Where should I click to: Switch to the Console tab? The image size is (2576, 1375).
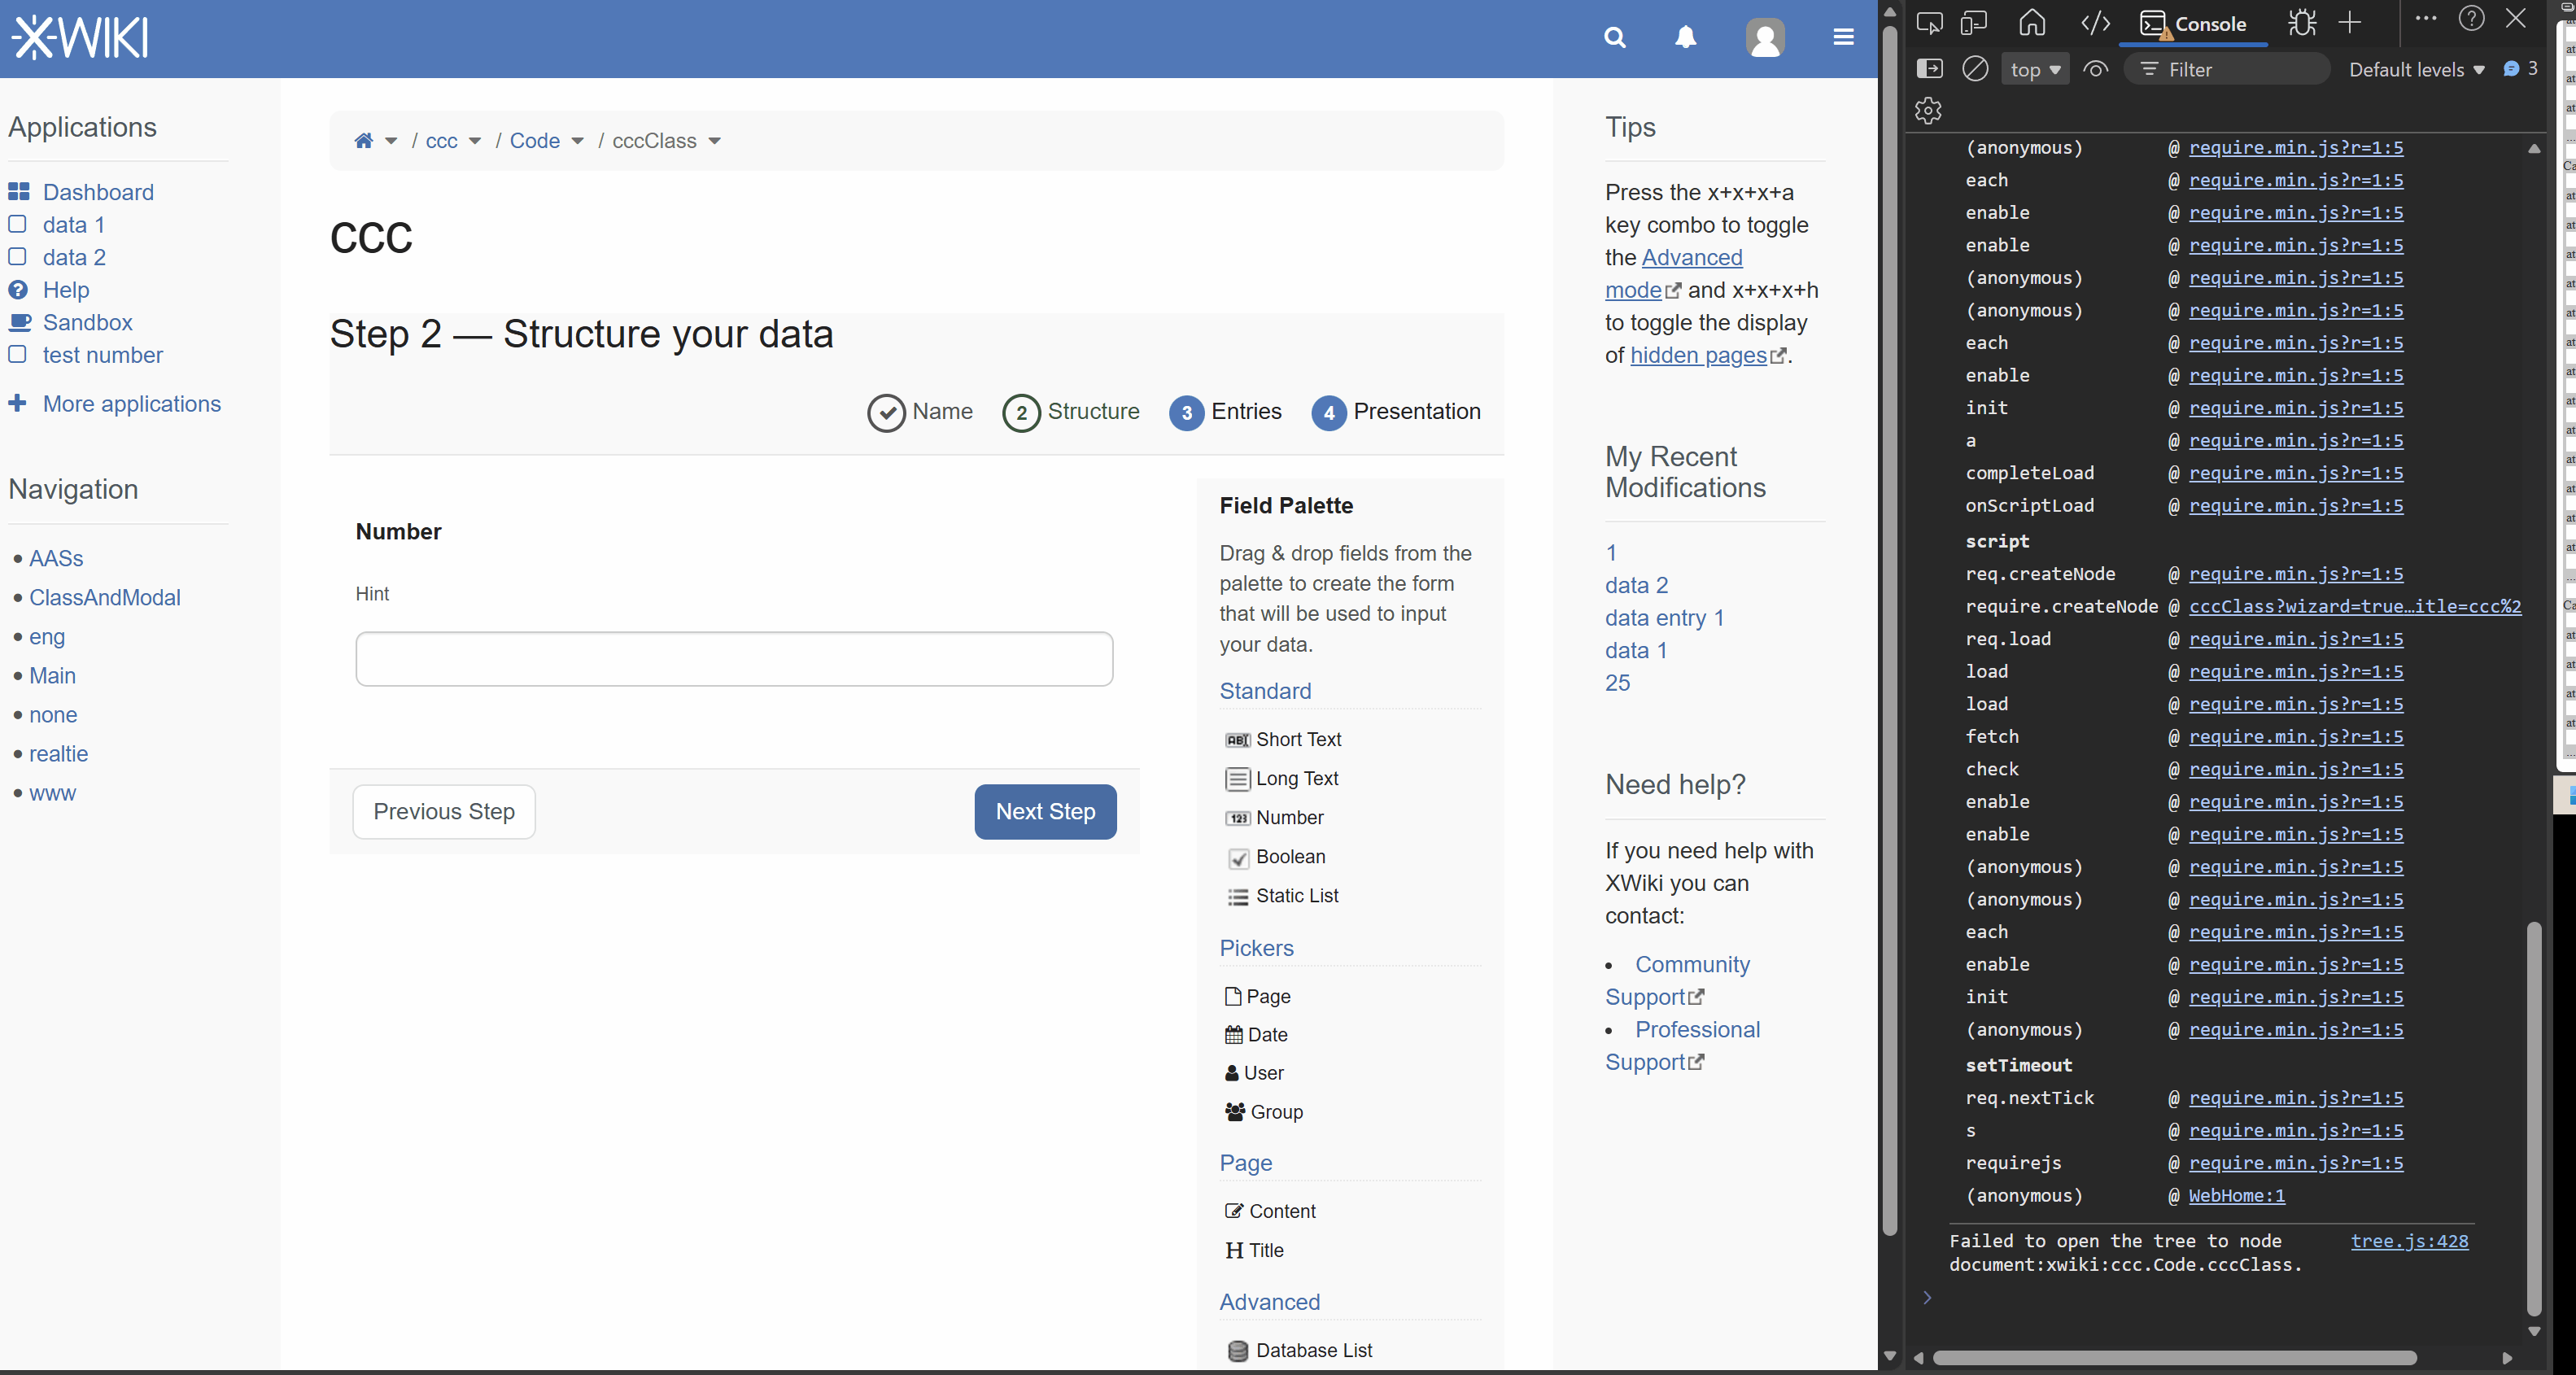(2194, 23)
